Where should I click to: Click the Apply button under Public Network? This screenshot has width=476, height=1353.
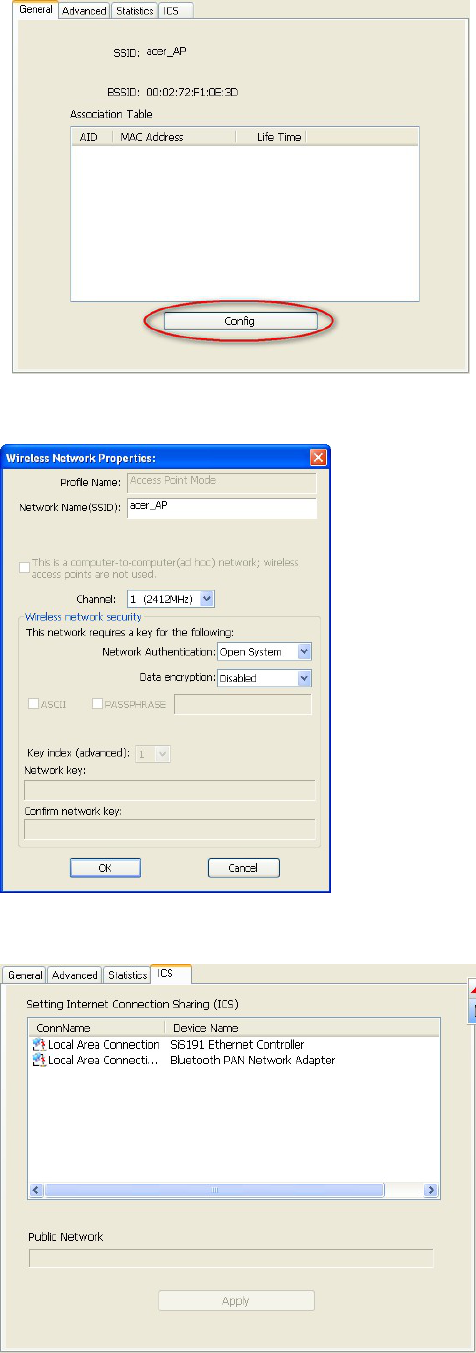pos(236,1300)
